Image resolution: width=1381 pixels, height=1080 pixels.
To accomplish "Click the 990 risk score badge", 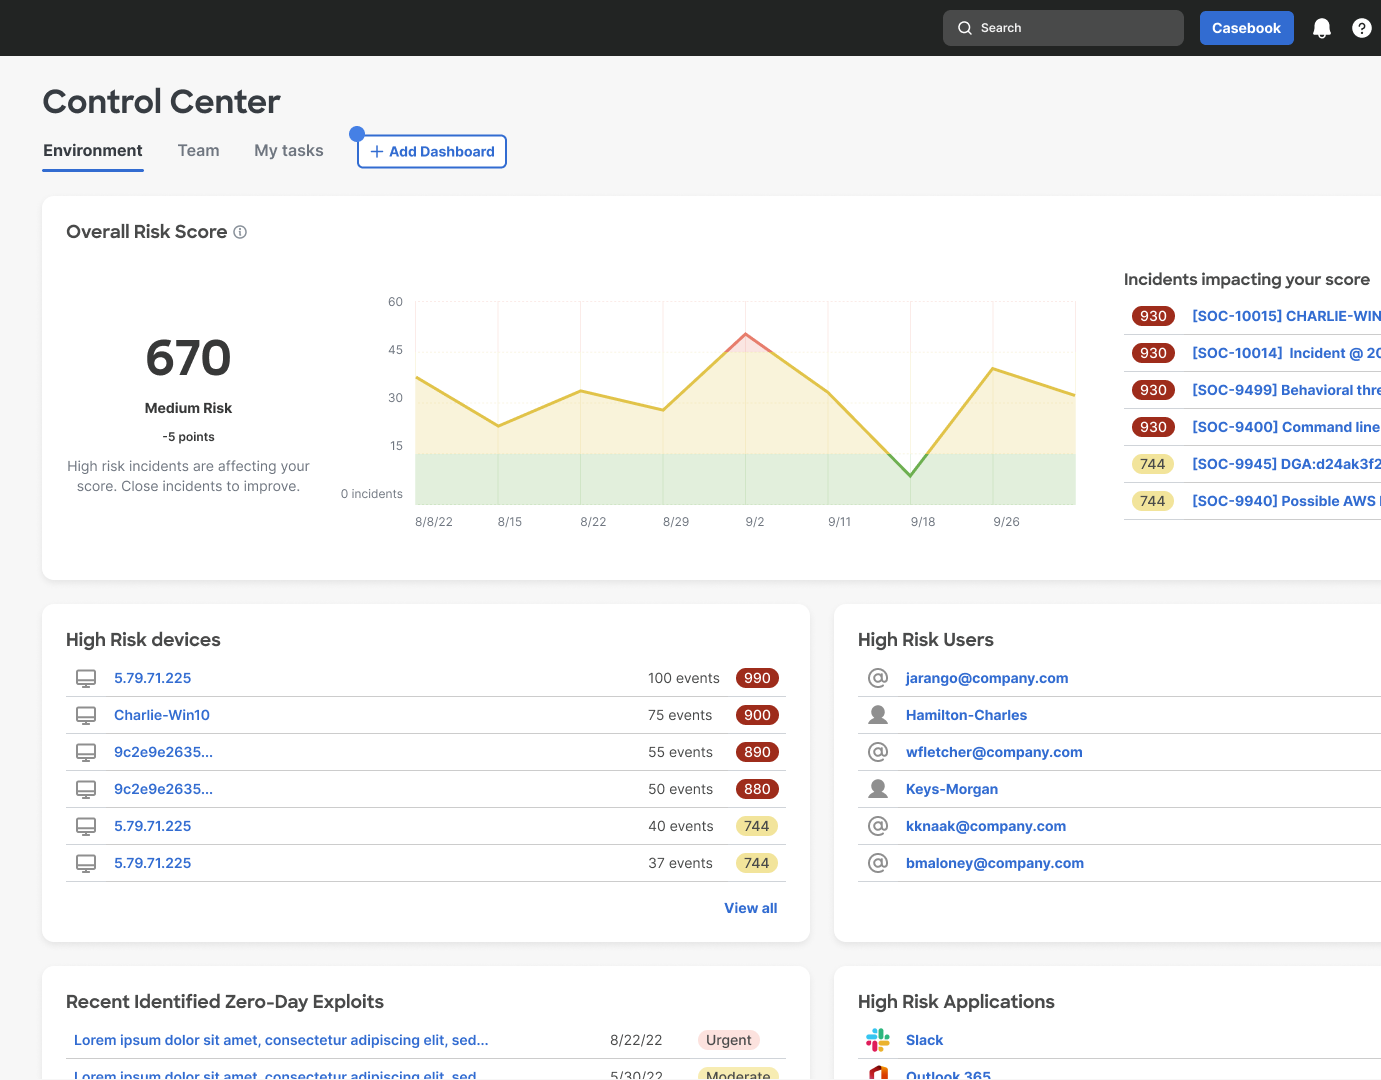I will 757,678.
